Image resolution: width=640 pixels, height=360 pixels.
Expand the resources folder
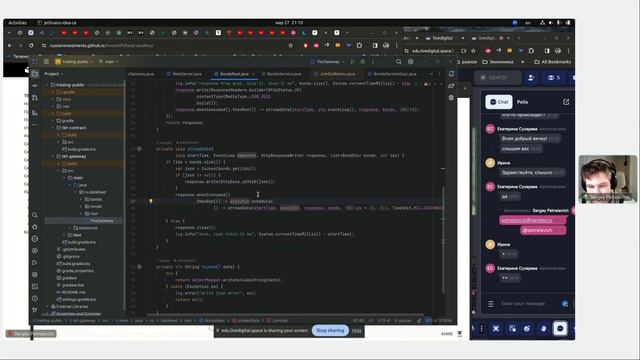tap(70, 228)
